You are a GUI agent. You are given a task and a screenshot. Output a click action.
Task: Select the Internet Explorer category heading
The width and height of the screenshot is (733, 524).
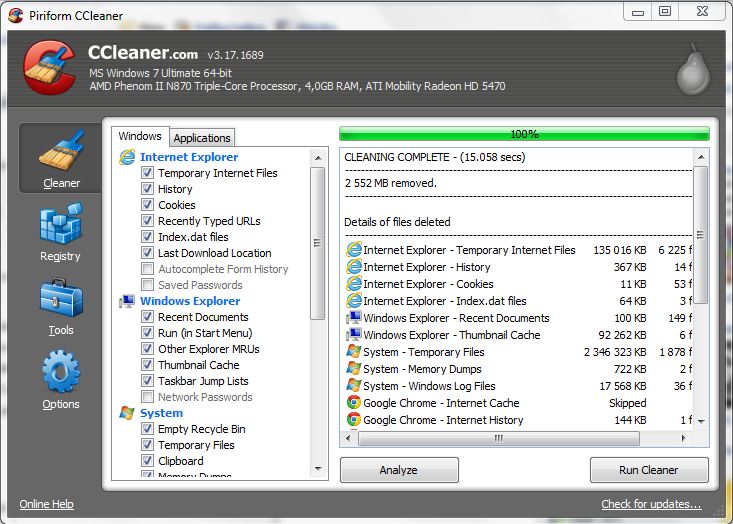(x=189, y=157)
